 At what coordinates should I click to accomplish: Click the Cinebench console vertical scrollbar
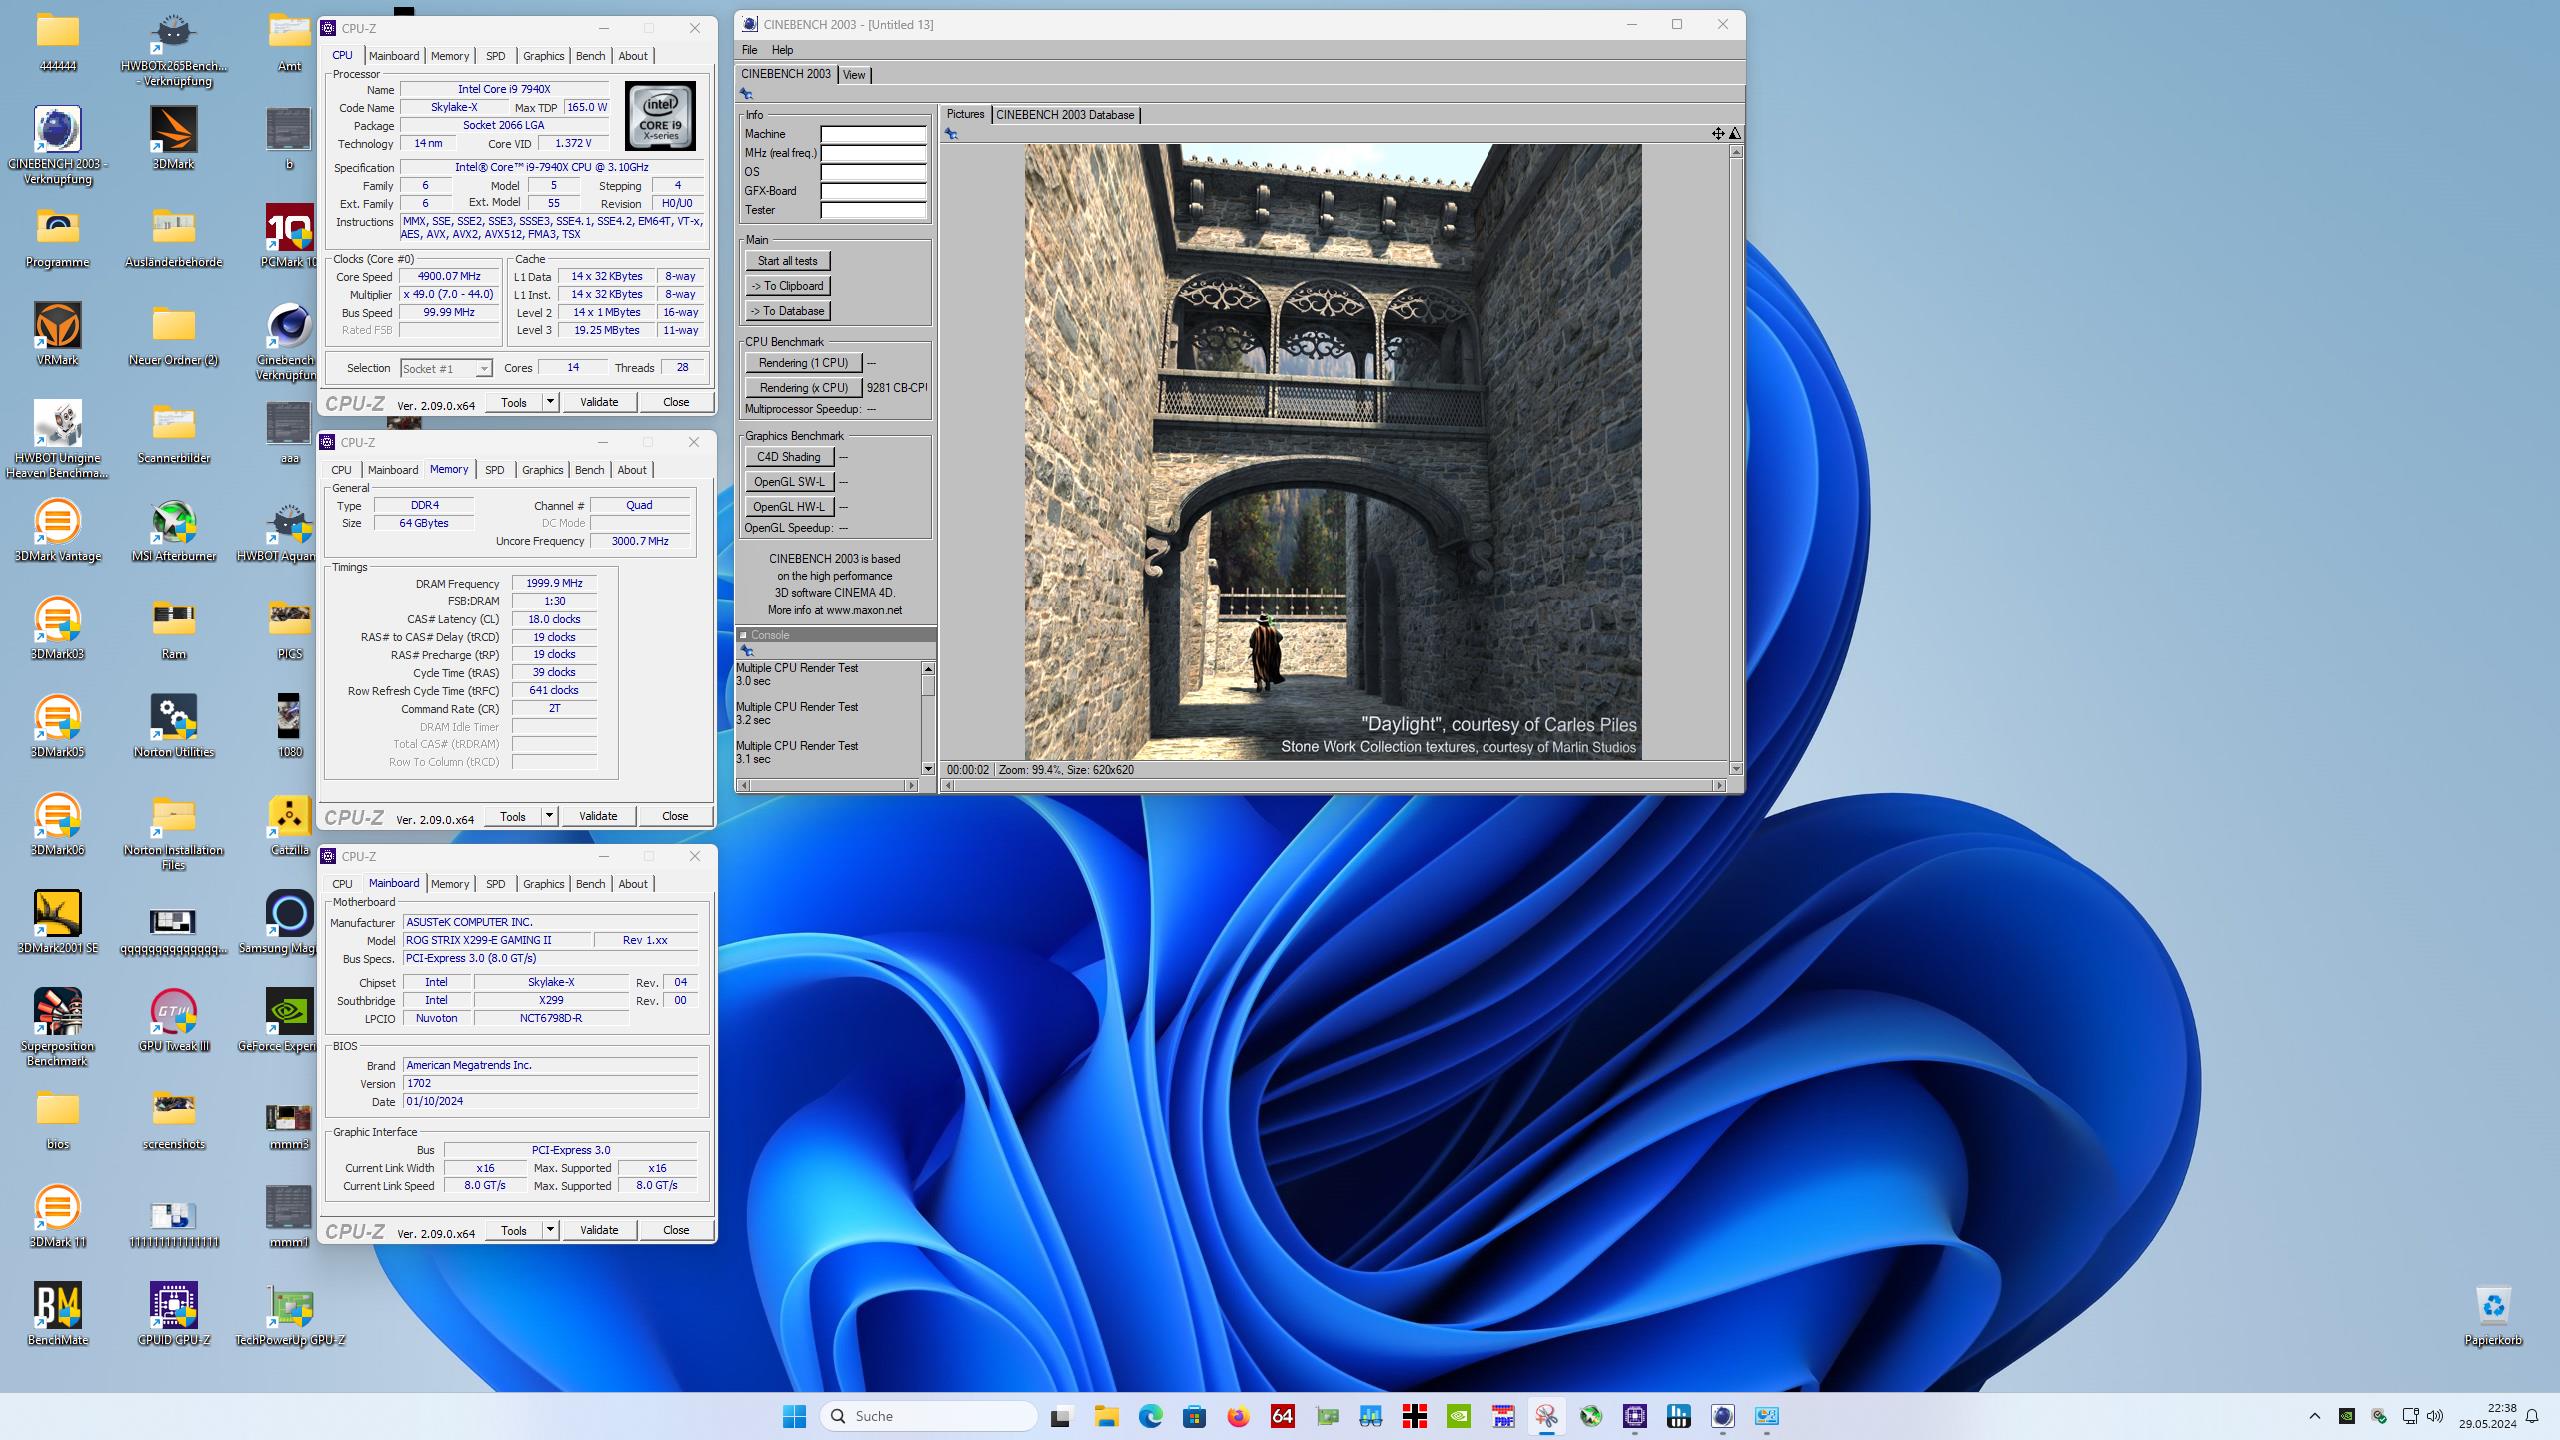coord(928,718)
